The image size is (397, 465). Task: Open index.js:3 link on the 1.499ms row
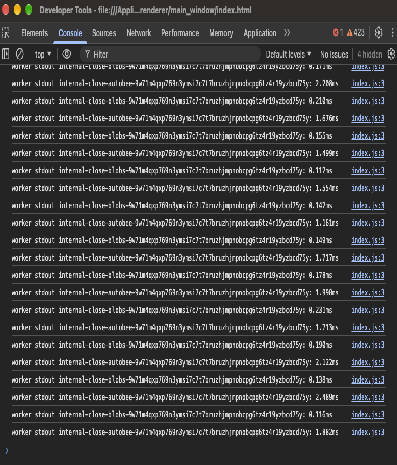tap(368, 153)
